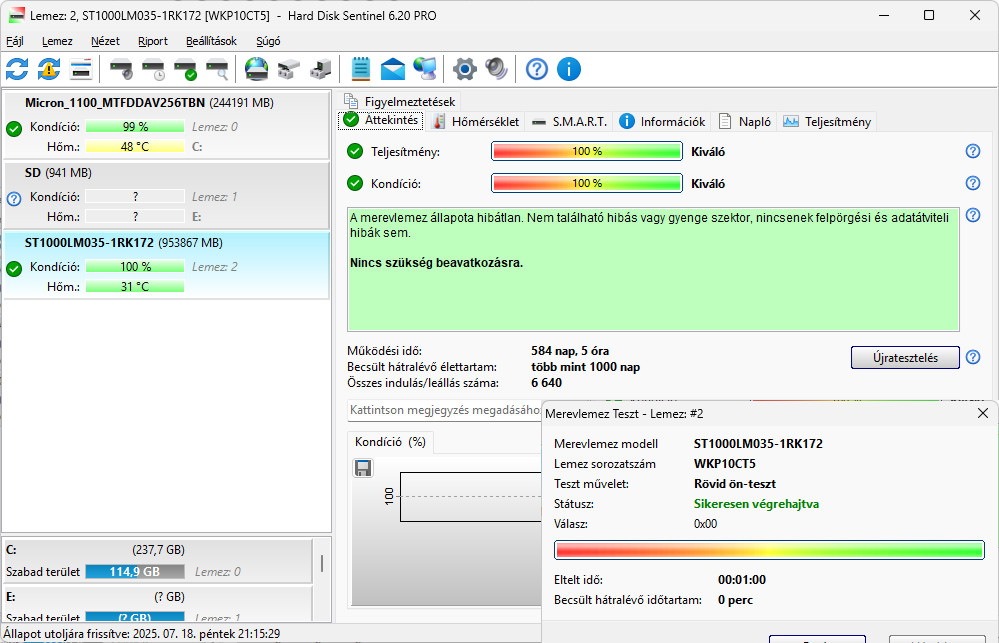Image resolution: width=999 pixels, height=643 pixels.
Task: Click the test progress bar in Merevlemez Teszt dialog
Action: click(769, 550)
